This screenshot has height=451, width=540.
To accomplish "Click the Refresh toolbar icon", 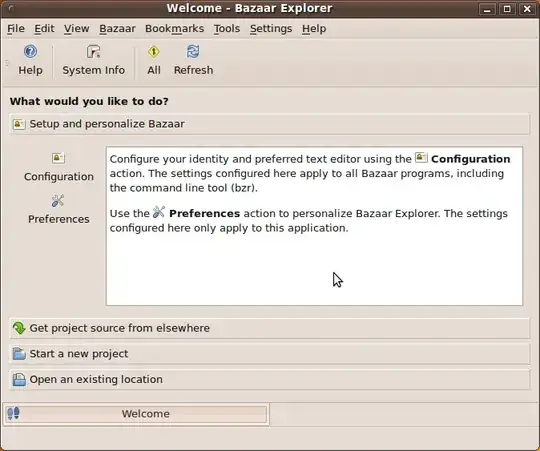I will [193, 52].
